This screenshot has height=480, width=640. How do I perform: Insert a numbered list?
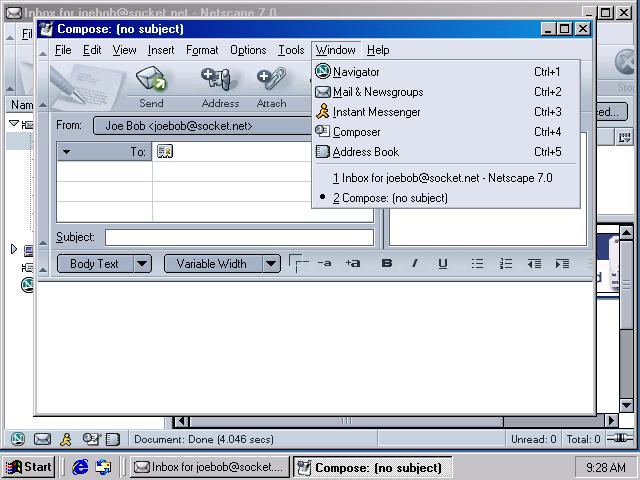[x=506, y=264]
